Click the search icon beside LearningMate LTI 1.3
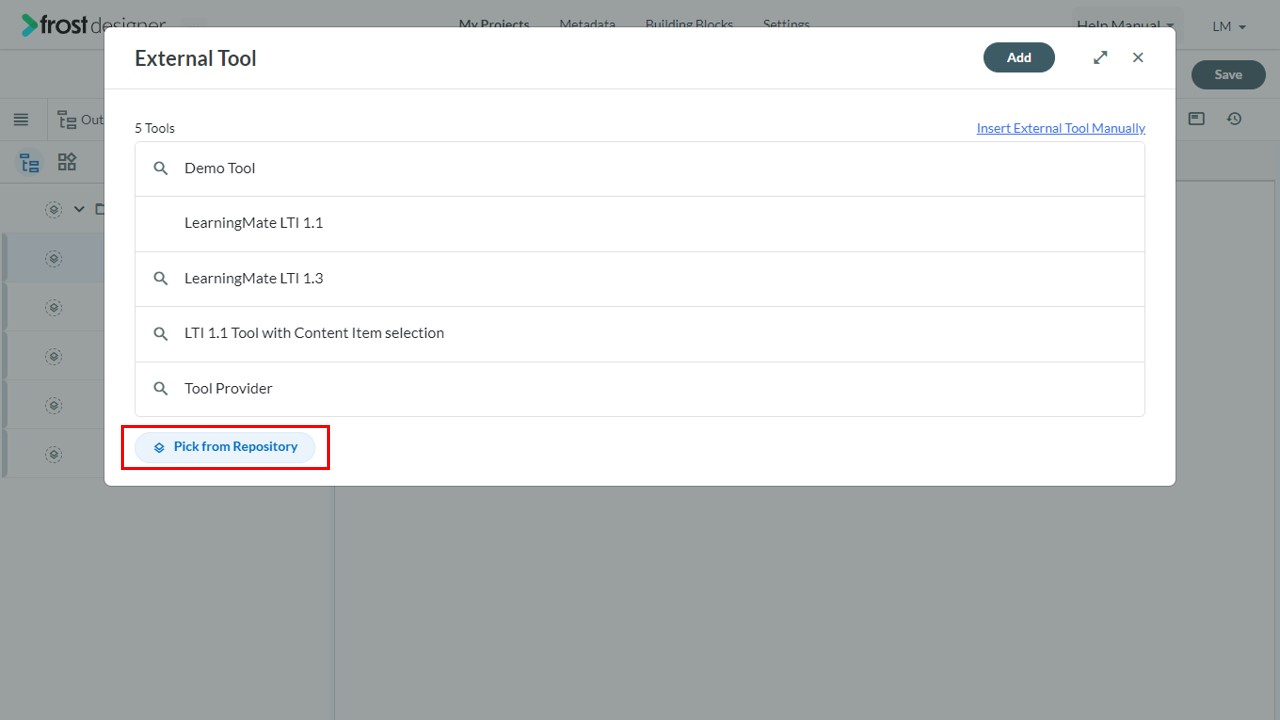1280x720 pixels. pyautogui.click(x=160, y=279)
